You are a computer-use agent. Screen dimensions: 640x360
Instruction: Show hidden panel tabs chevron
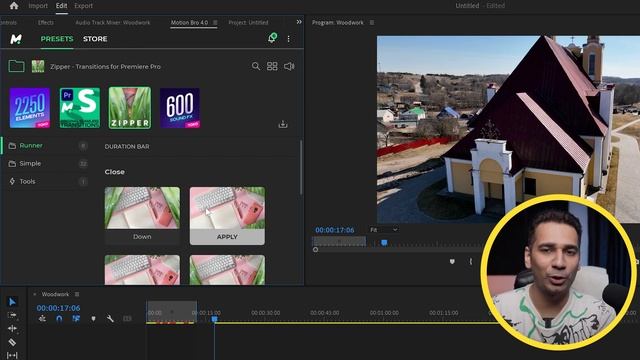pyautogui.click(x=299, y=22)
